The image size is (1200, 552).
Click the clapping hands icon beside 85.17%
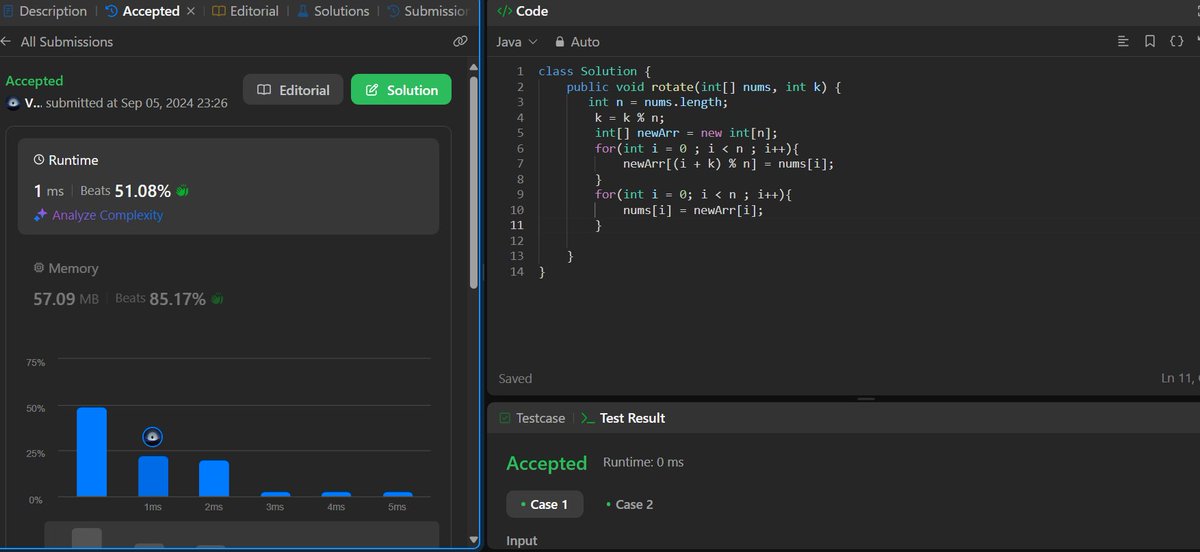click(x=216, y=299)
